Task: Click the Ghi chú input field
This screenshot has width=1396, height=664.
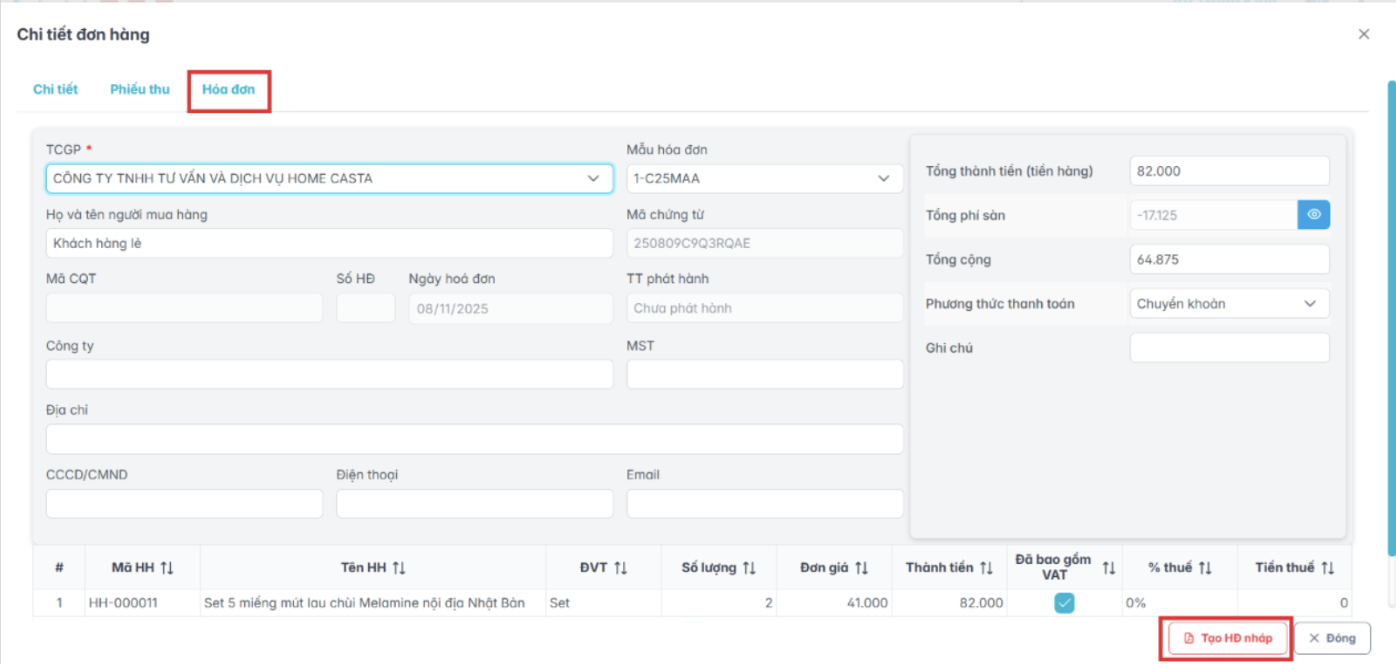Action: click(x=1229, y=348)
